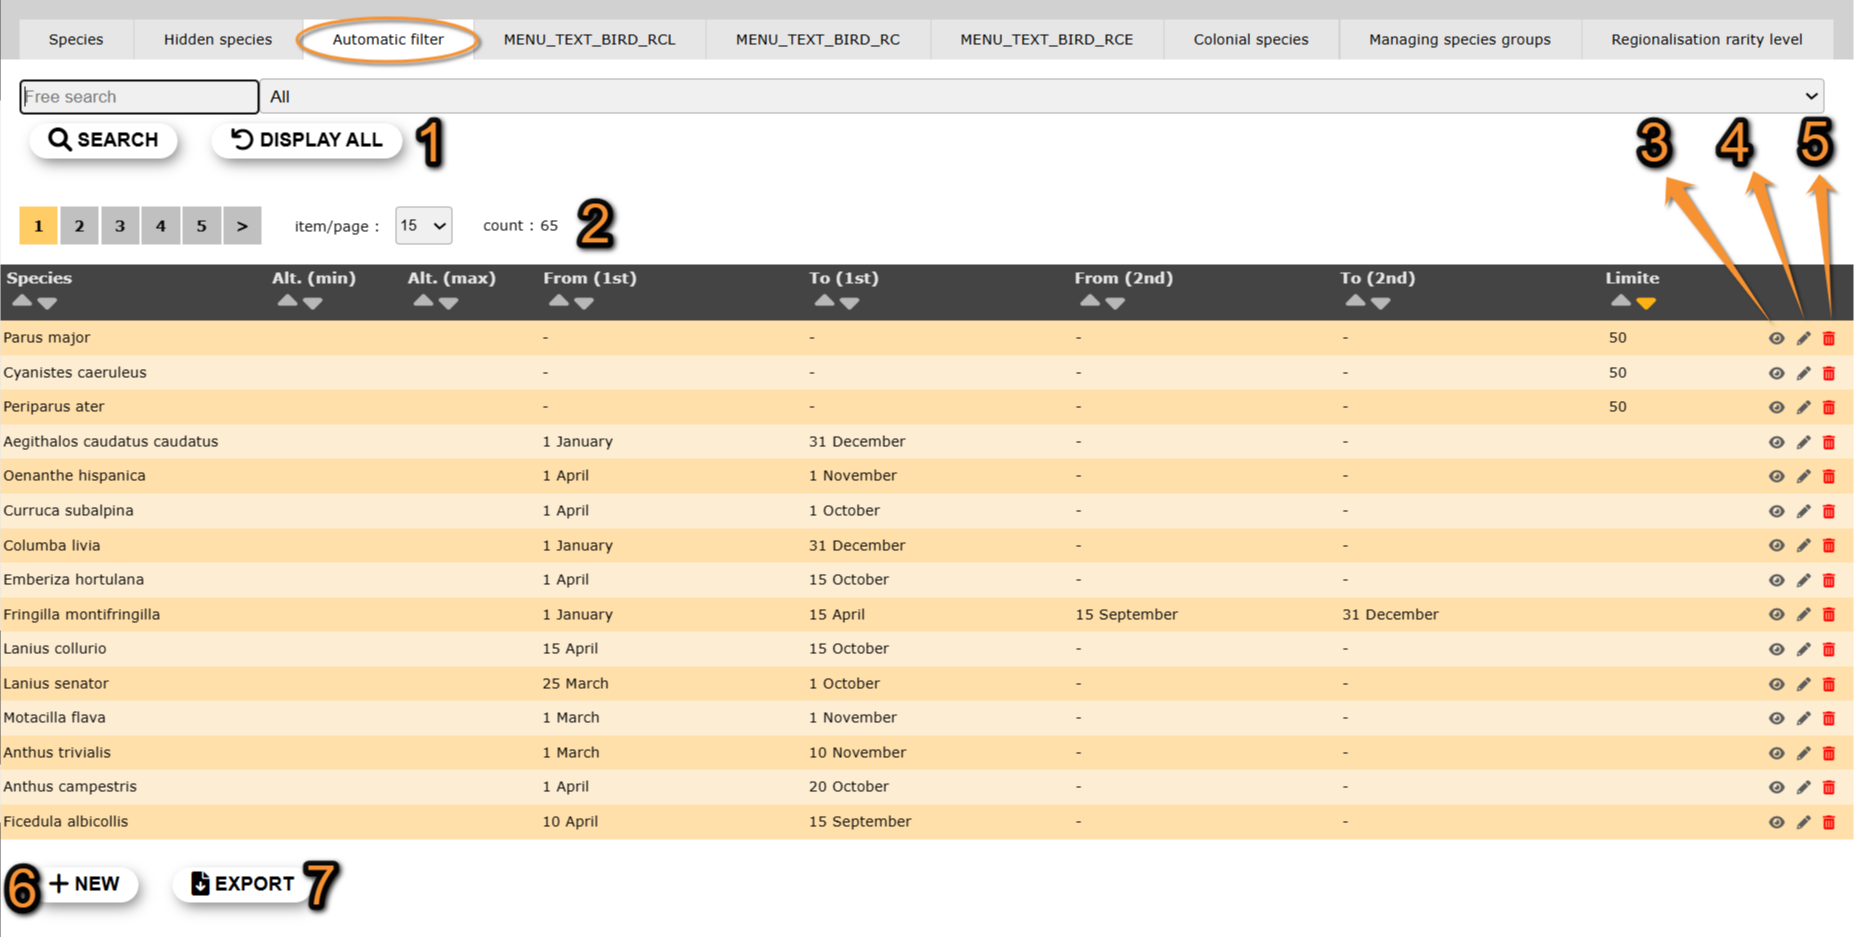
Task: Click pencil icon for Columba livia
Action: (1803, 546)
